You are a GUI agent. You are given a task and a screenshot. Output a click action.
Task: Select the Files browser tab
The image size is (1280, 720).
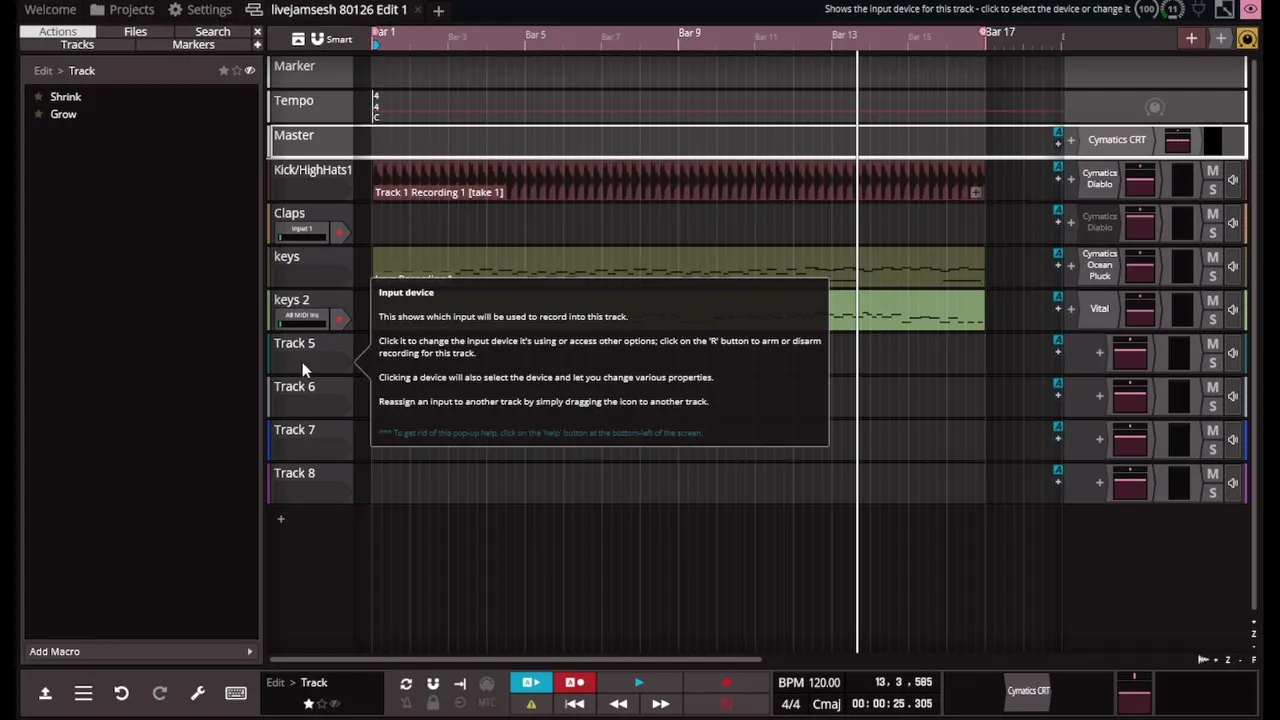pyautogui.click(x=135, y=31)
